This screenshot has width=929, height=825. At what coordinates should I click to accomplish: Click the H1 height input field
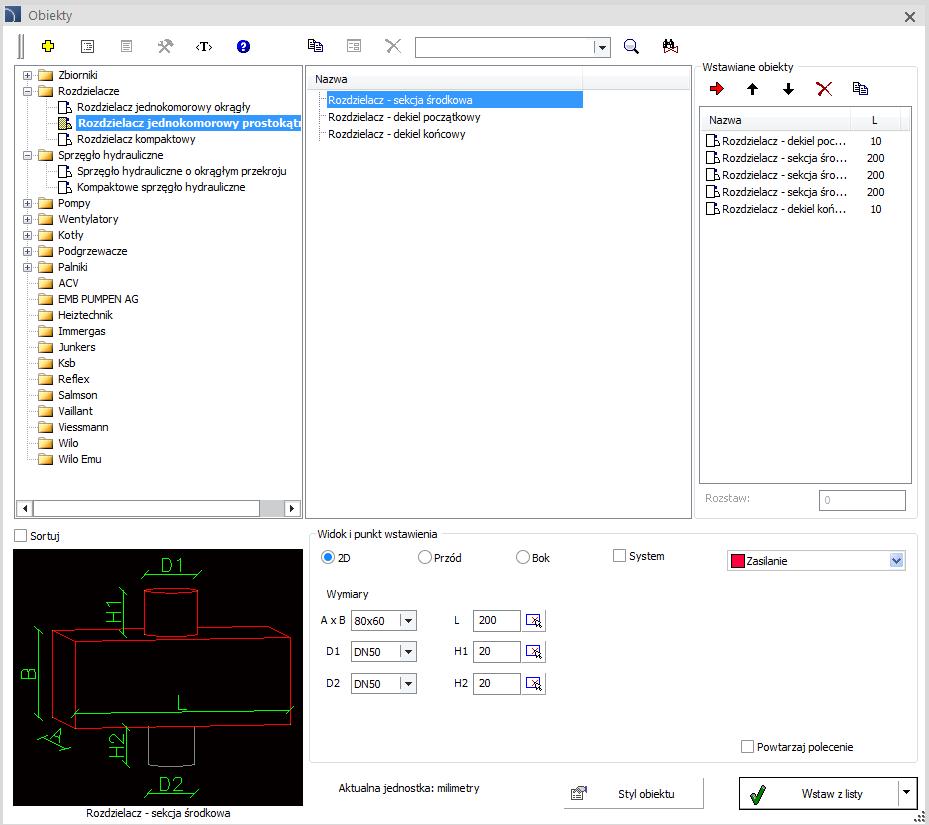[496, 652]
